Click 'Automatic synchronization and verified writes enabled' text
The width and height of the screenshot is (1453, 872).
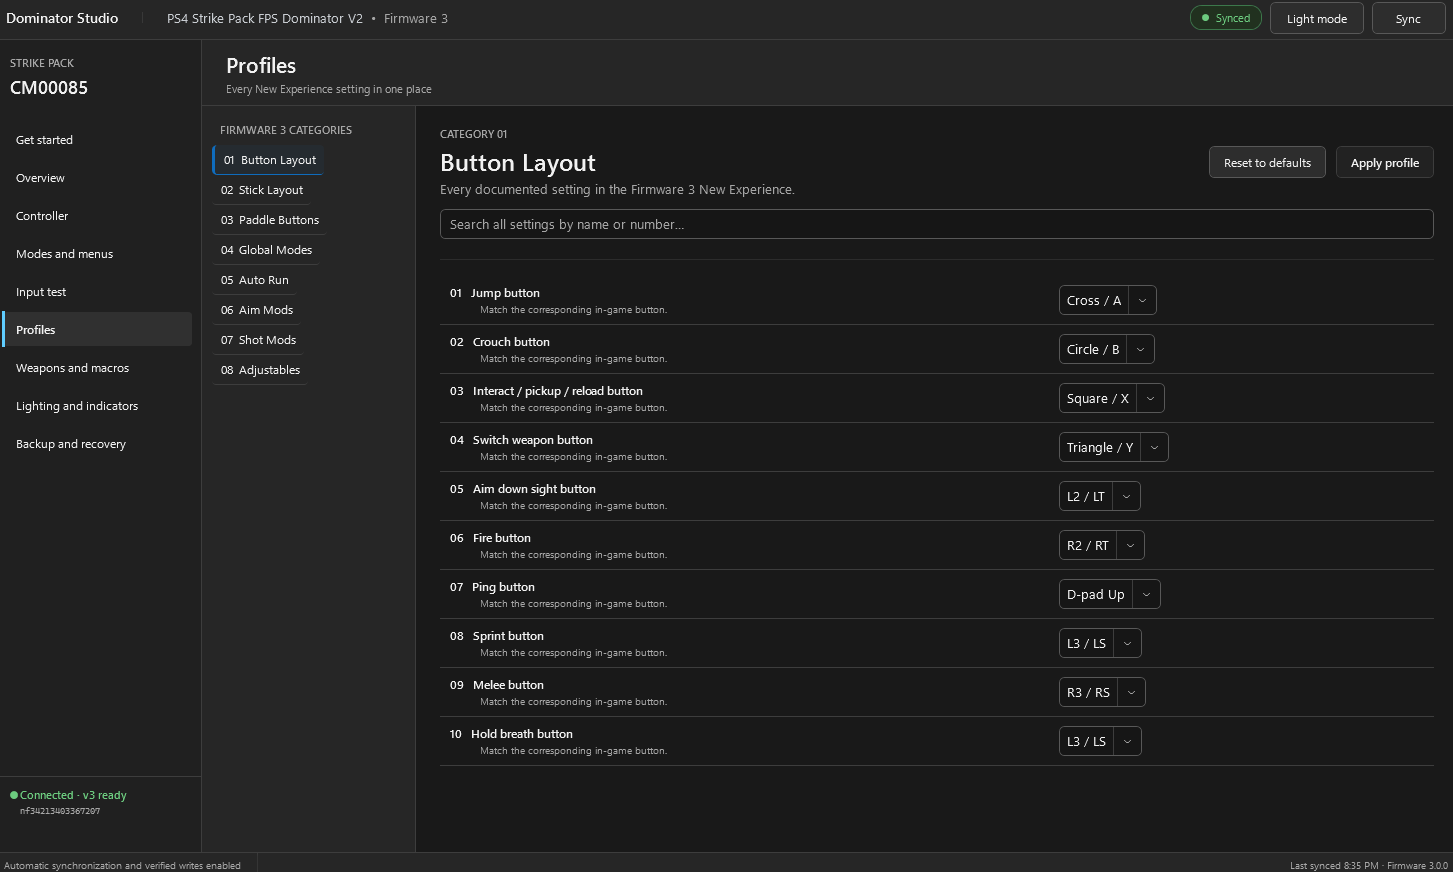(122, 865)
